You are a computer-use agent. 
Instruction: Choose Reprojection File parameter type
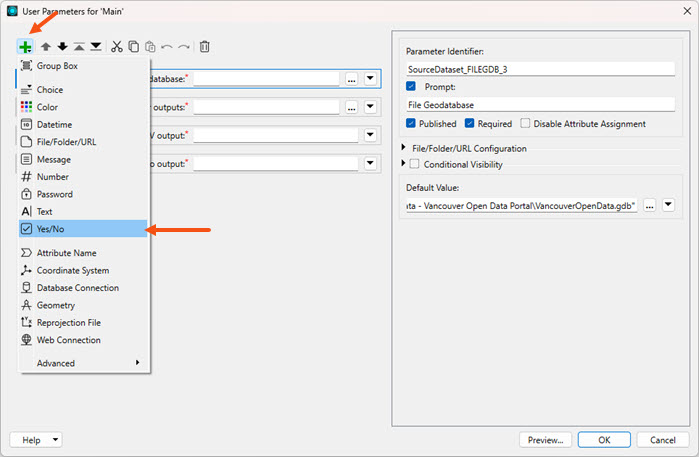pos(82,322)
